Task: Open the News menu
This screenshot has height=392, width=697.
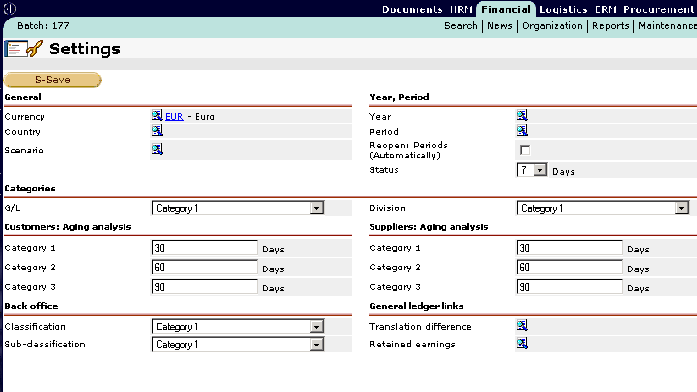Action: 500,26
